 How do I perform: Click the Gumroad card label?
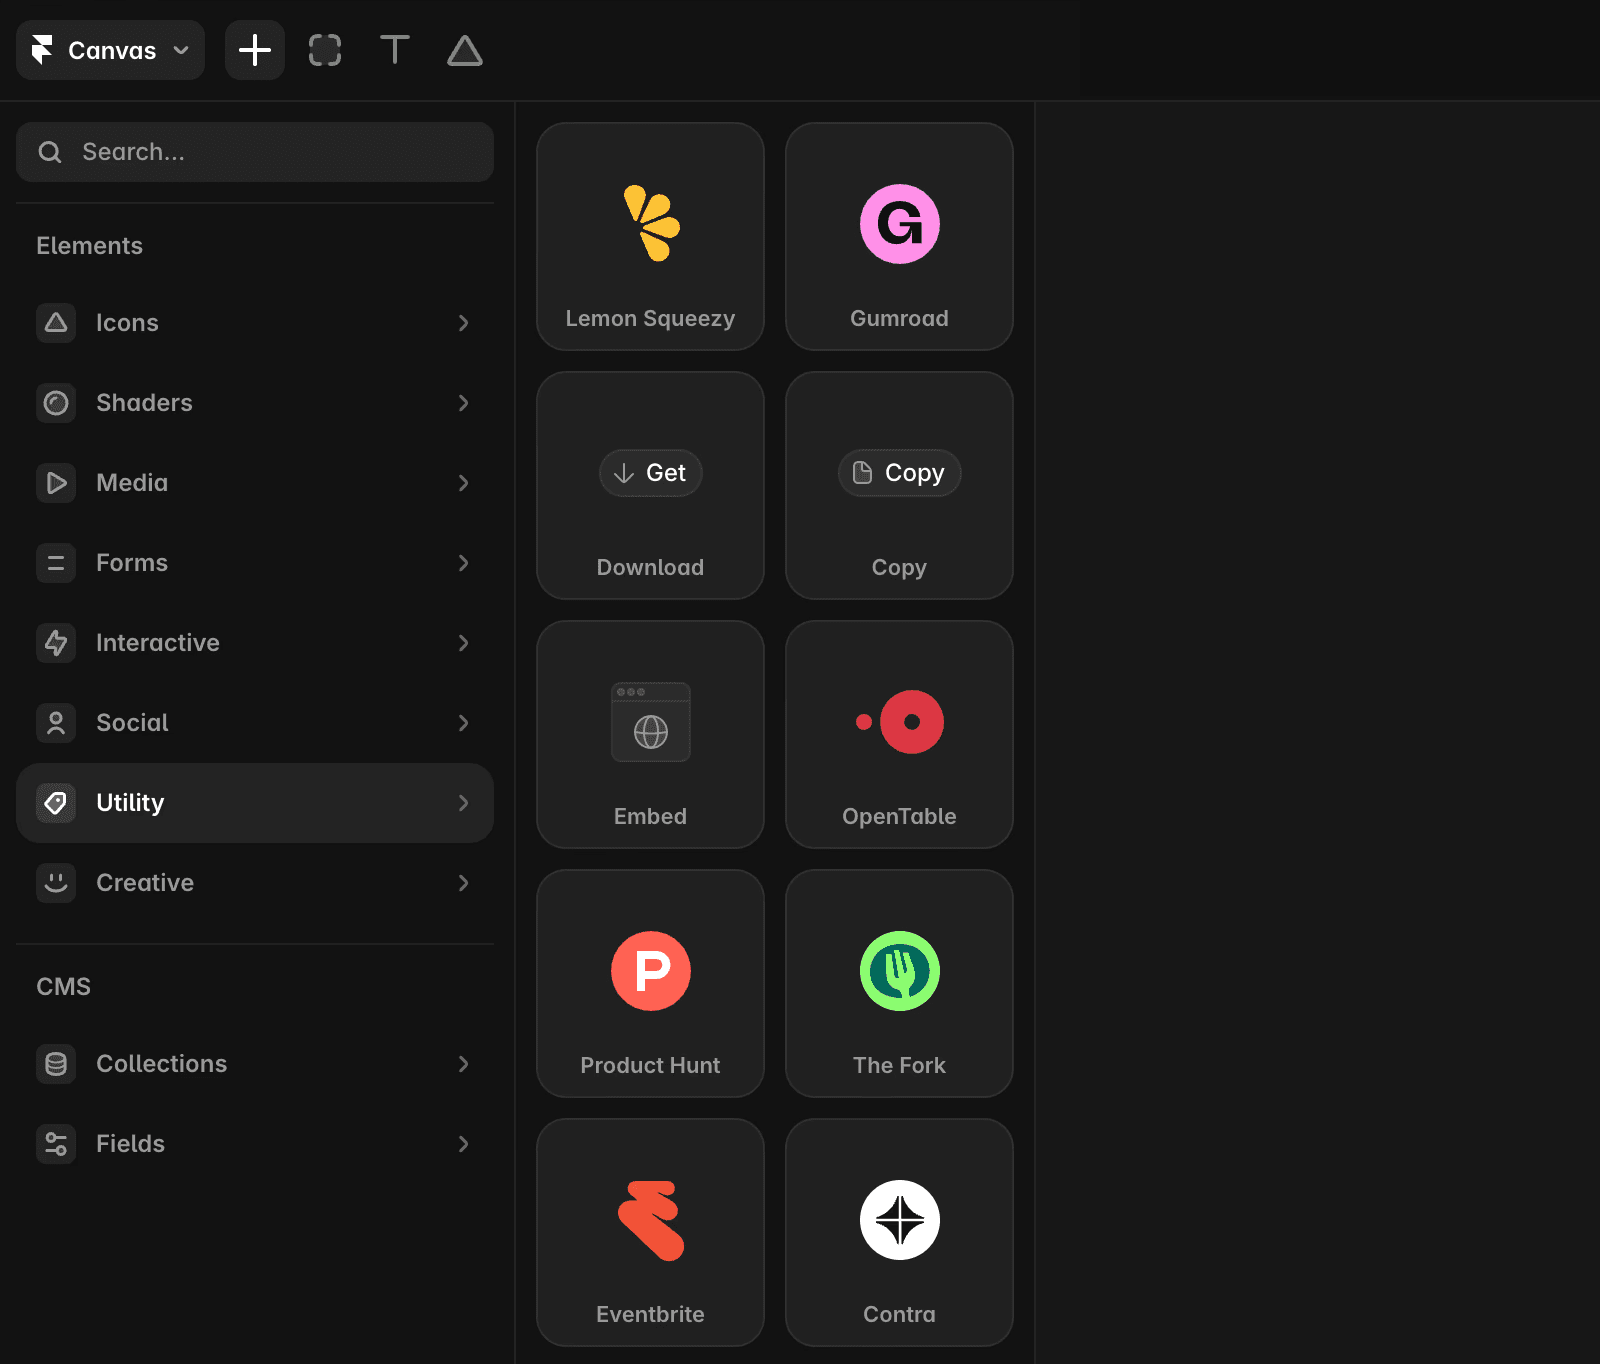coord(900,319)
